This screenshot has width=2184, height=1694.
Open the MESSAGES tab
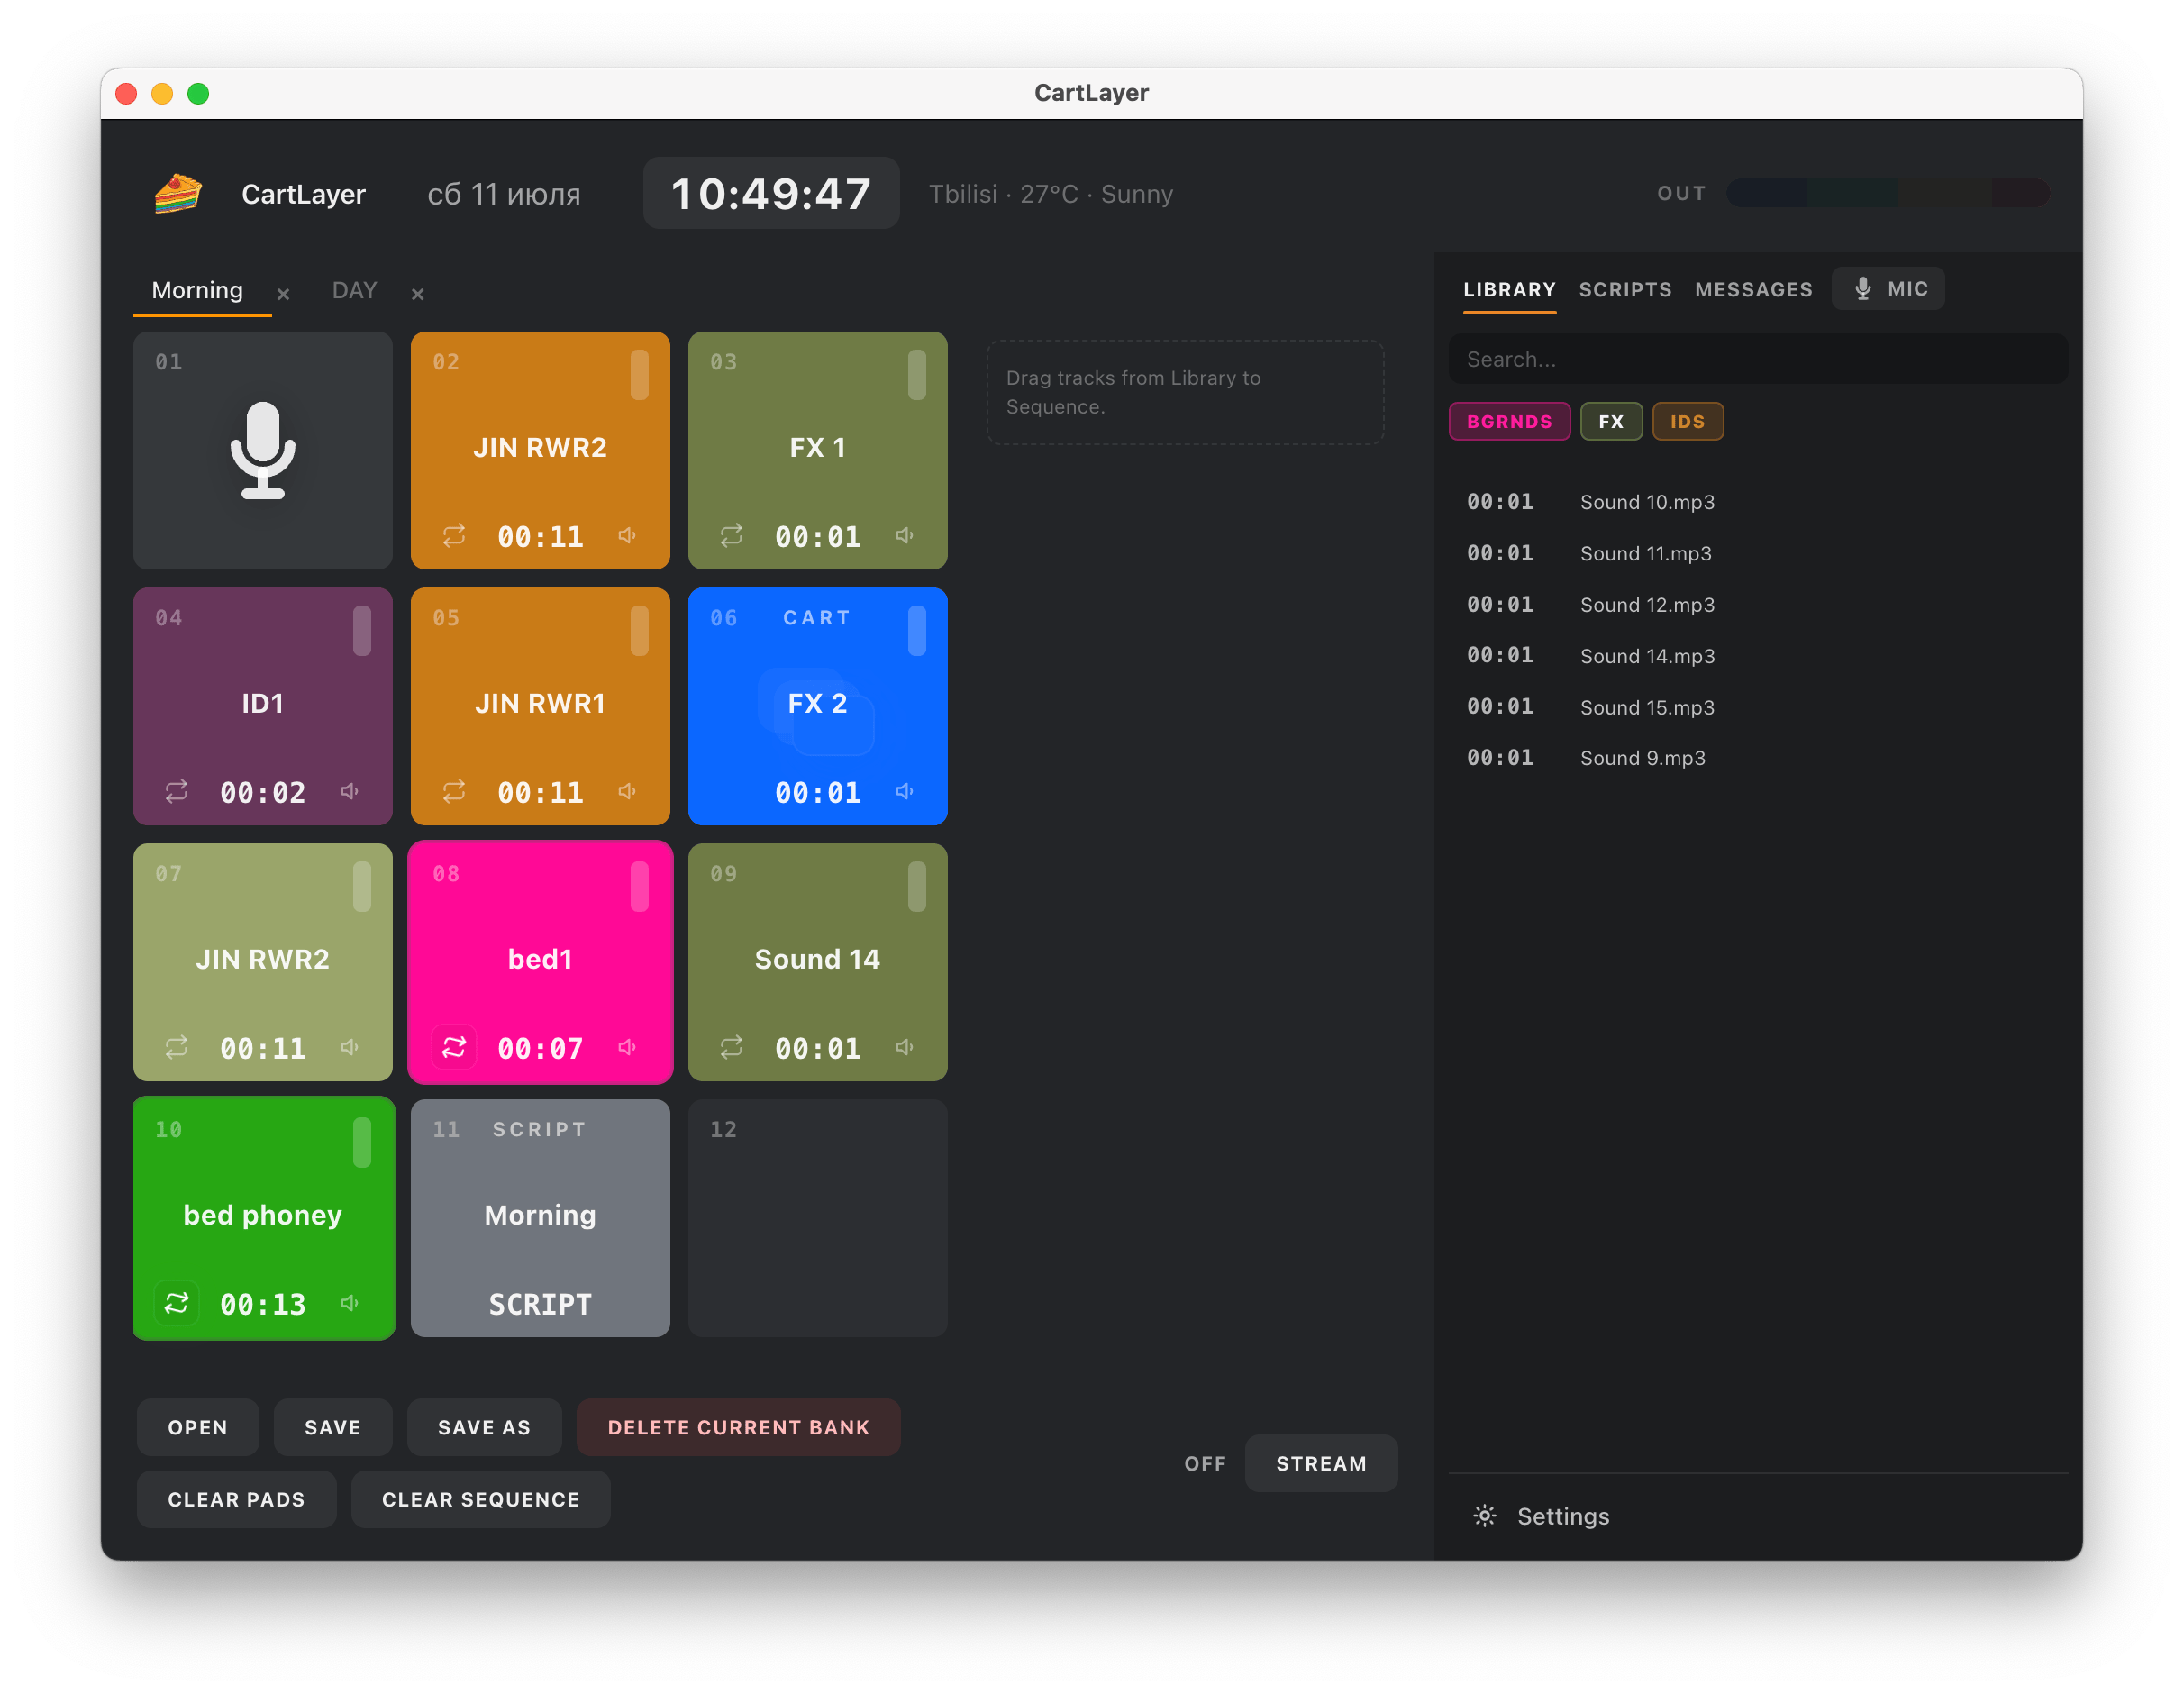(1753, 290)
